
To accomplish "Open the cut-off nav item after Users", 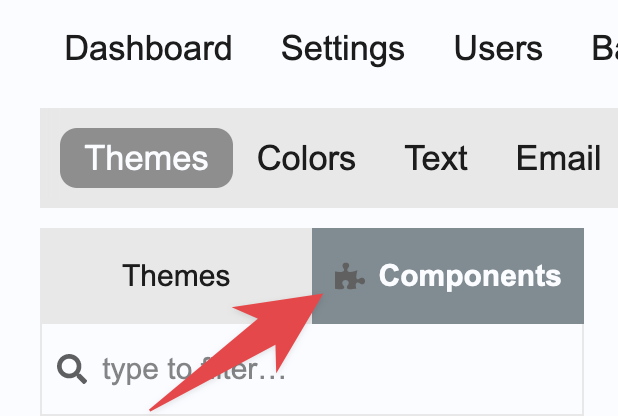I will (x=604, y=48).
